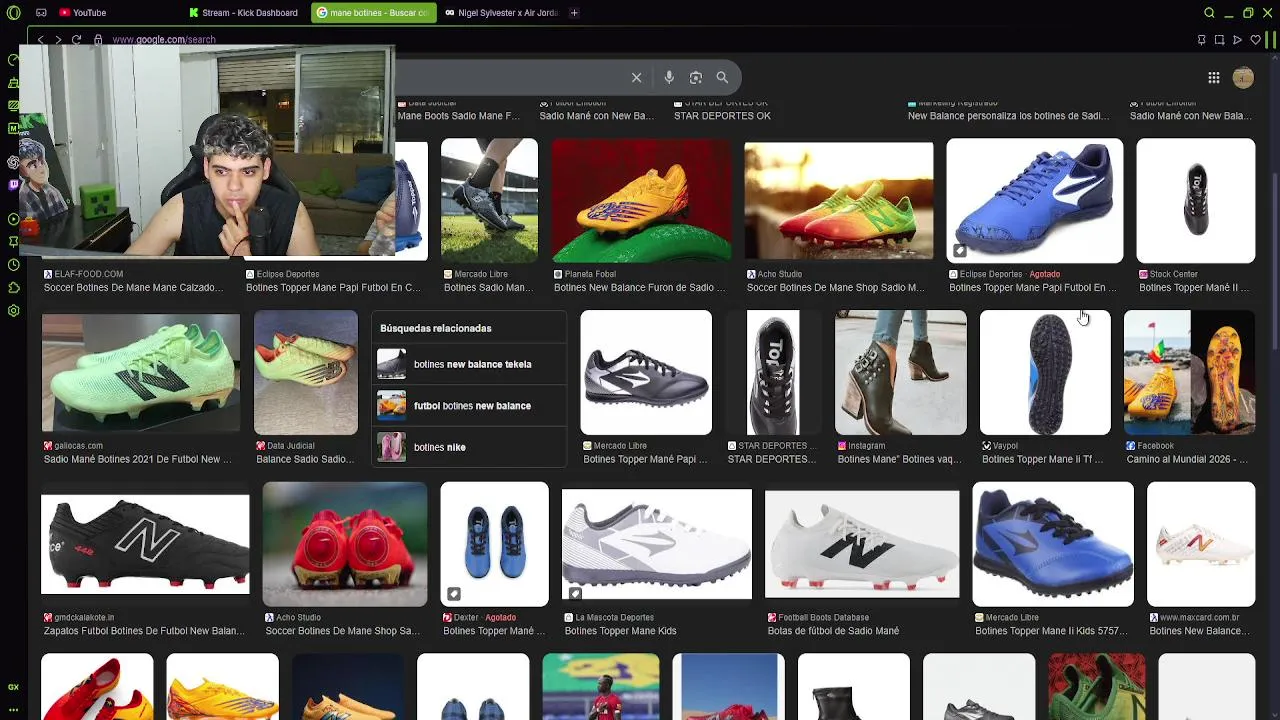Select related search botines new balance tekela

point(470,364)
